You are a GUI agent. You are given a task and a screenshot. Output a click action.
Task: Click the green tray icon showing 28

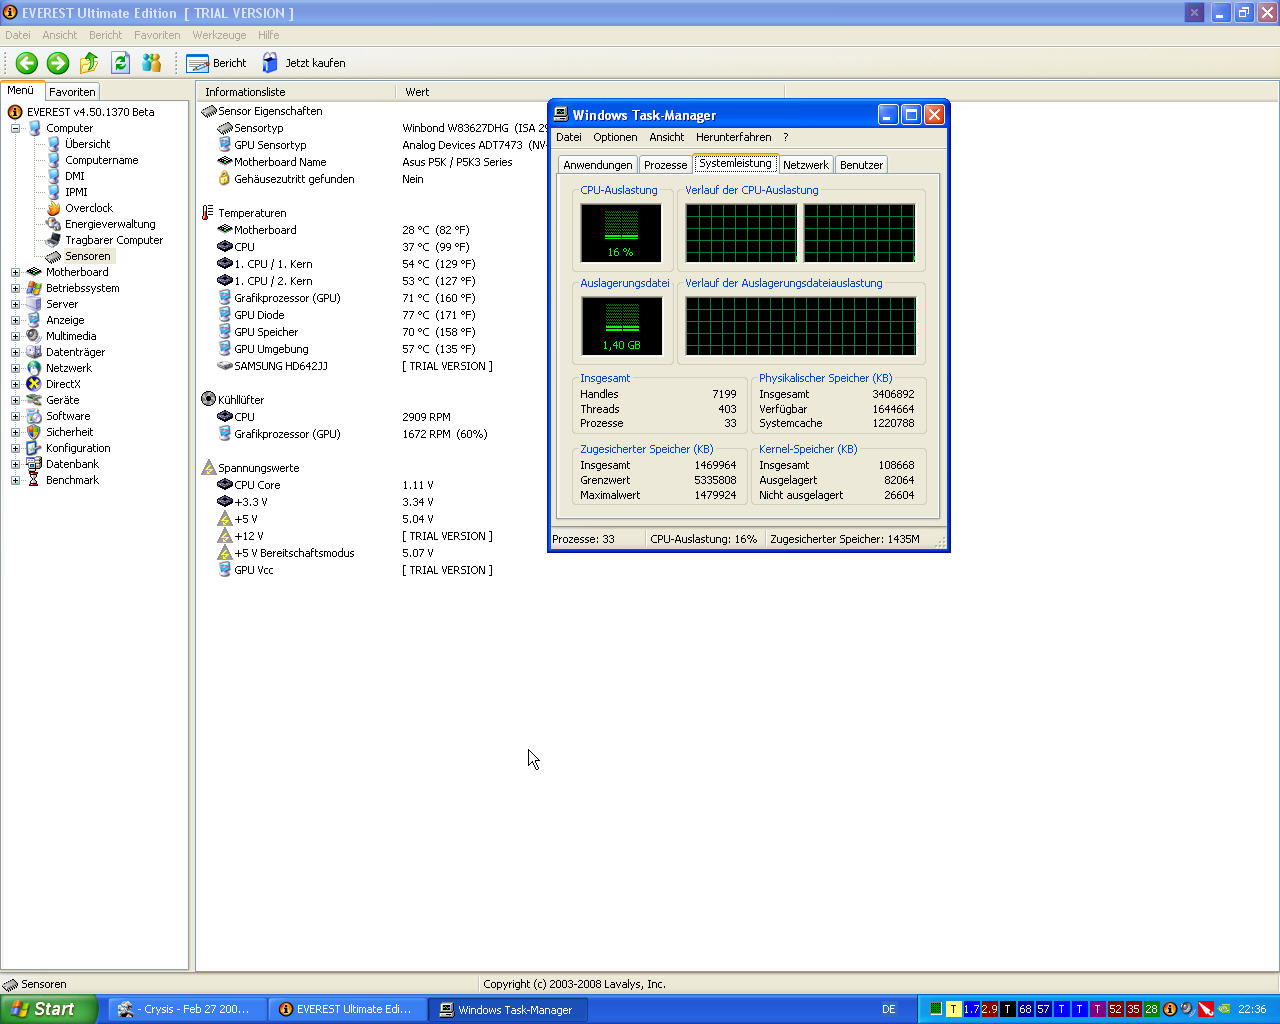1151,1009
